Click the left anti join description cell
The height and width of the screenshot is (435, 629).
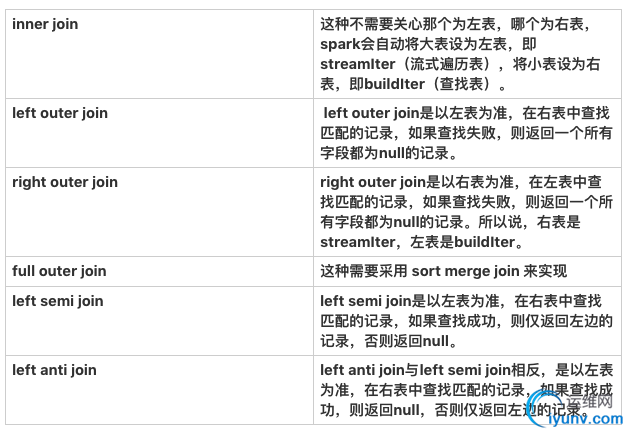[467, 390]
